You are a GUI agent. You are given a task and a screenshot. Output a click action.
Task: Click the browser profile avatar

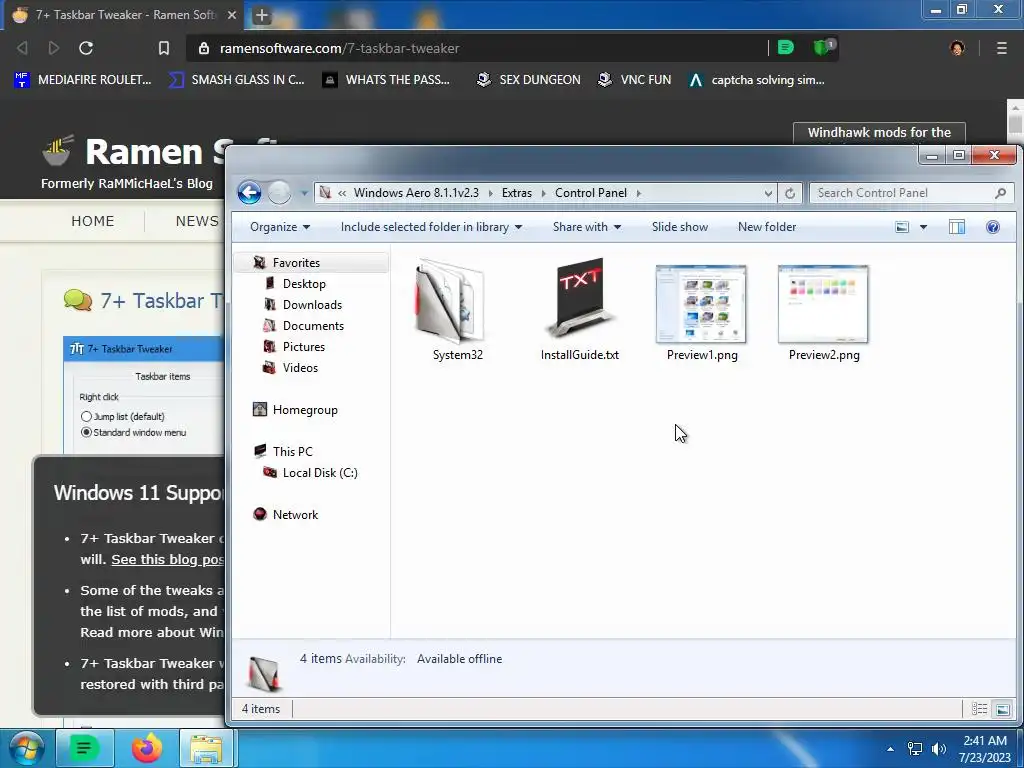[957, 48]
